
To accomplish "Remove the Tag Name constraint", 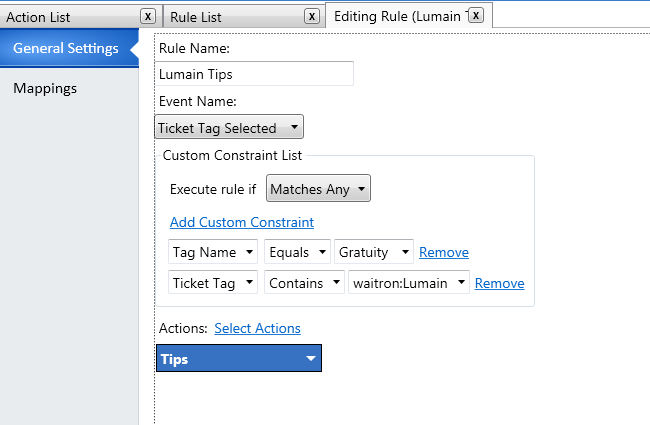I will click(x=443, y=253).
